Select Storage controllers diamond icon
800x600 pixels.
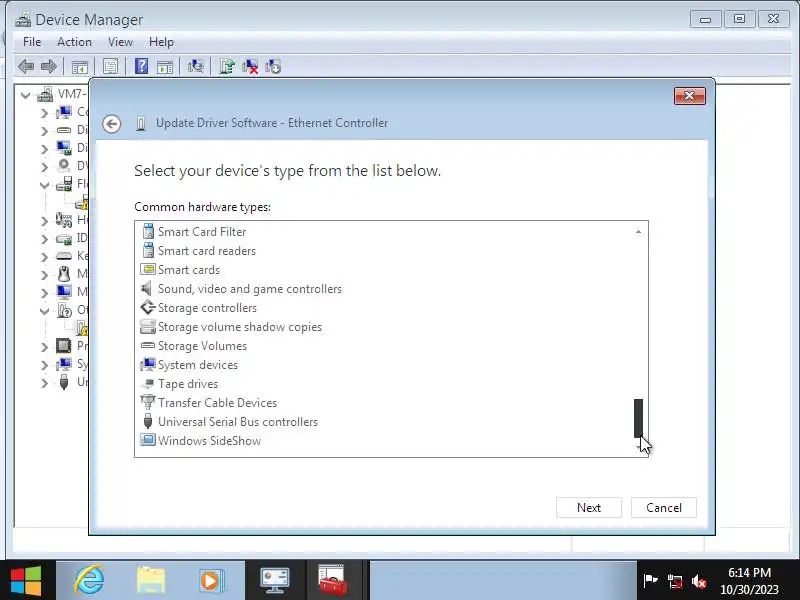click(148, 308)
